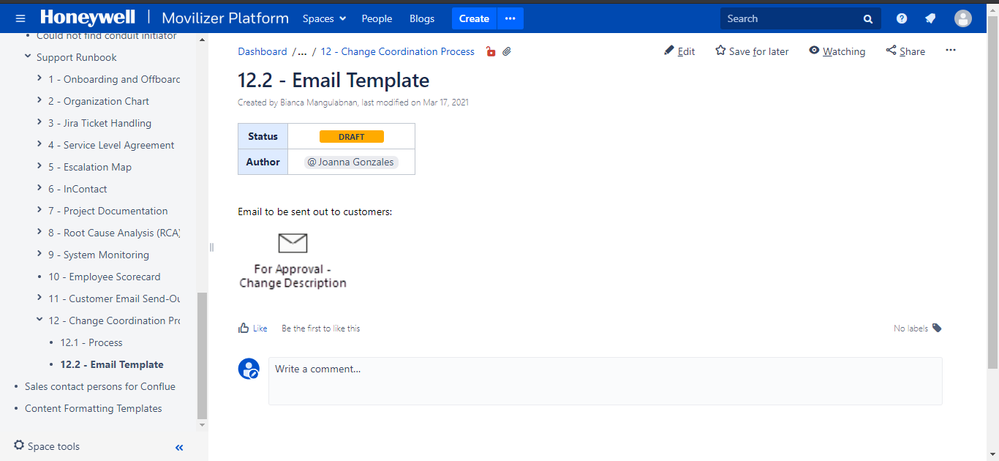The image size is (999, 461).
Task: Expand 1 - Onboarding and Offboarding node
Action: 40,79
